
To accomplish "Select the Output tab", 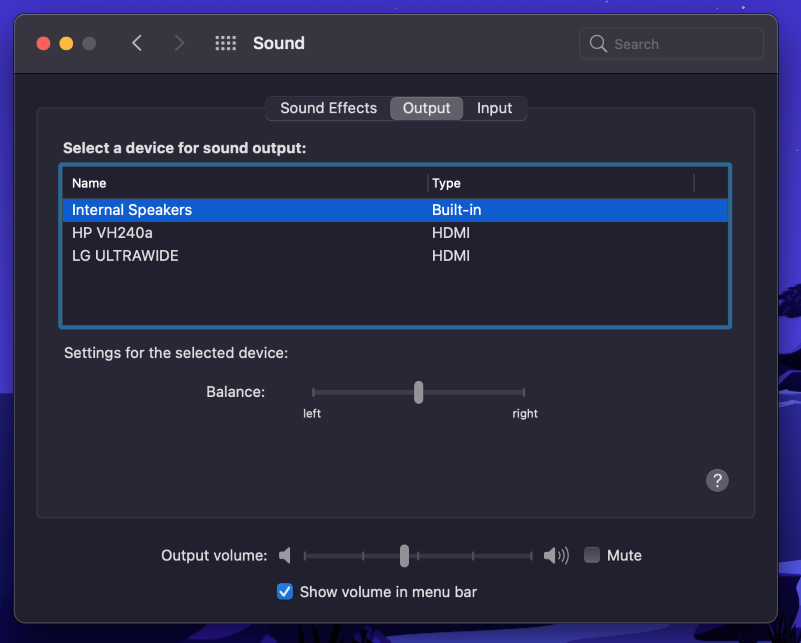I will pos(426,108).
